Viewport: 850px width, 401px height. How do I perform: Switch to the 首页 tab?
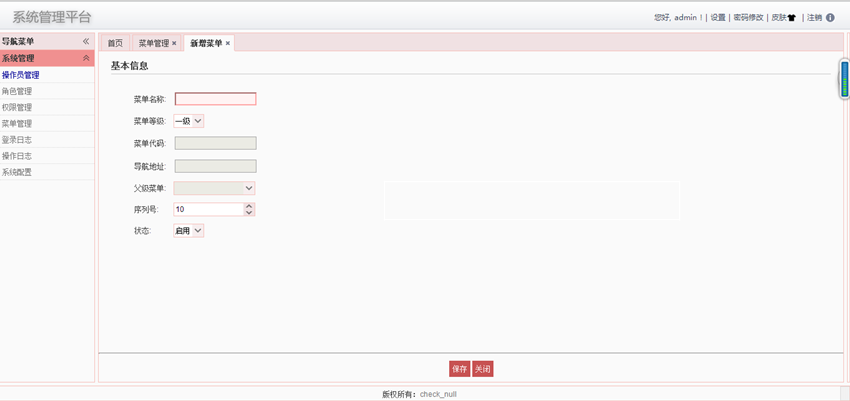coord(115,43)
